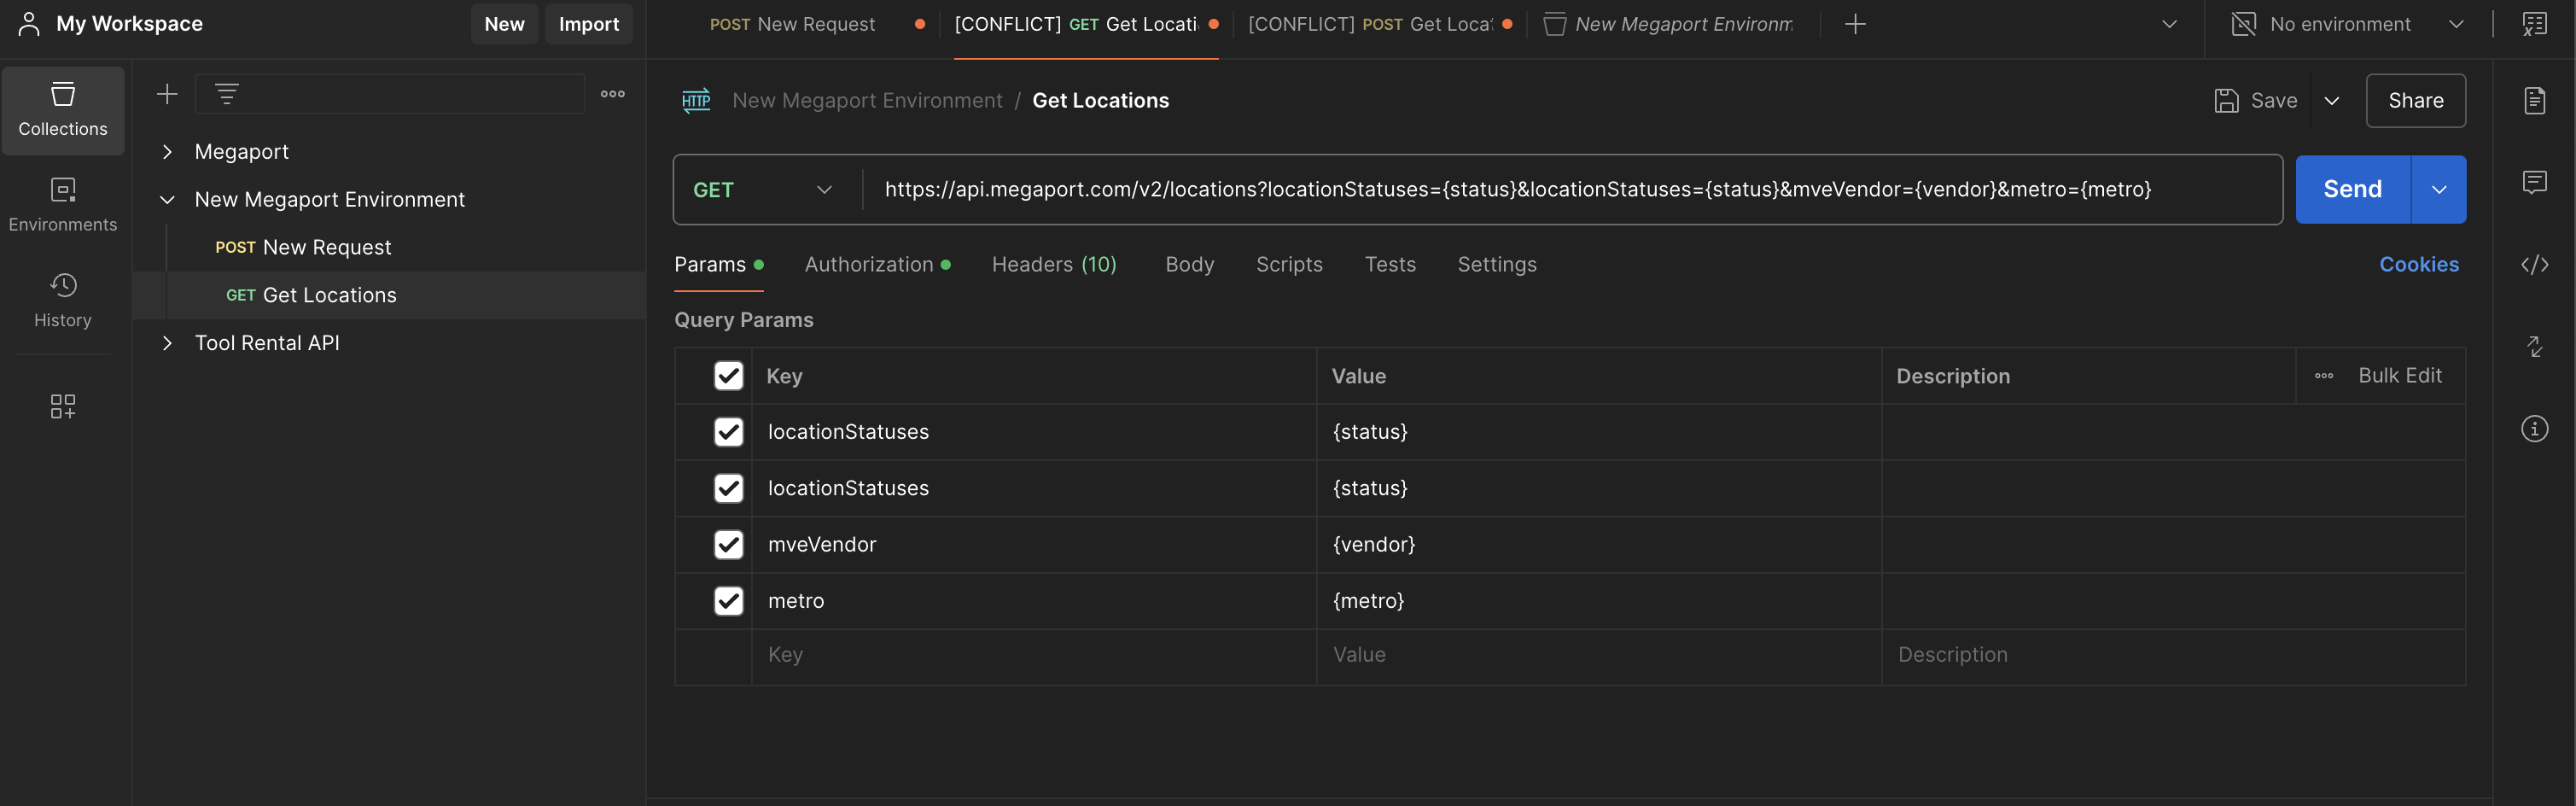The height and width of the screenshot is (806, 2576).
Task: Open the configure workspace sidebar grid icon
Action: [63, 406]
